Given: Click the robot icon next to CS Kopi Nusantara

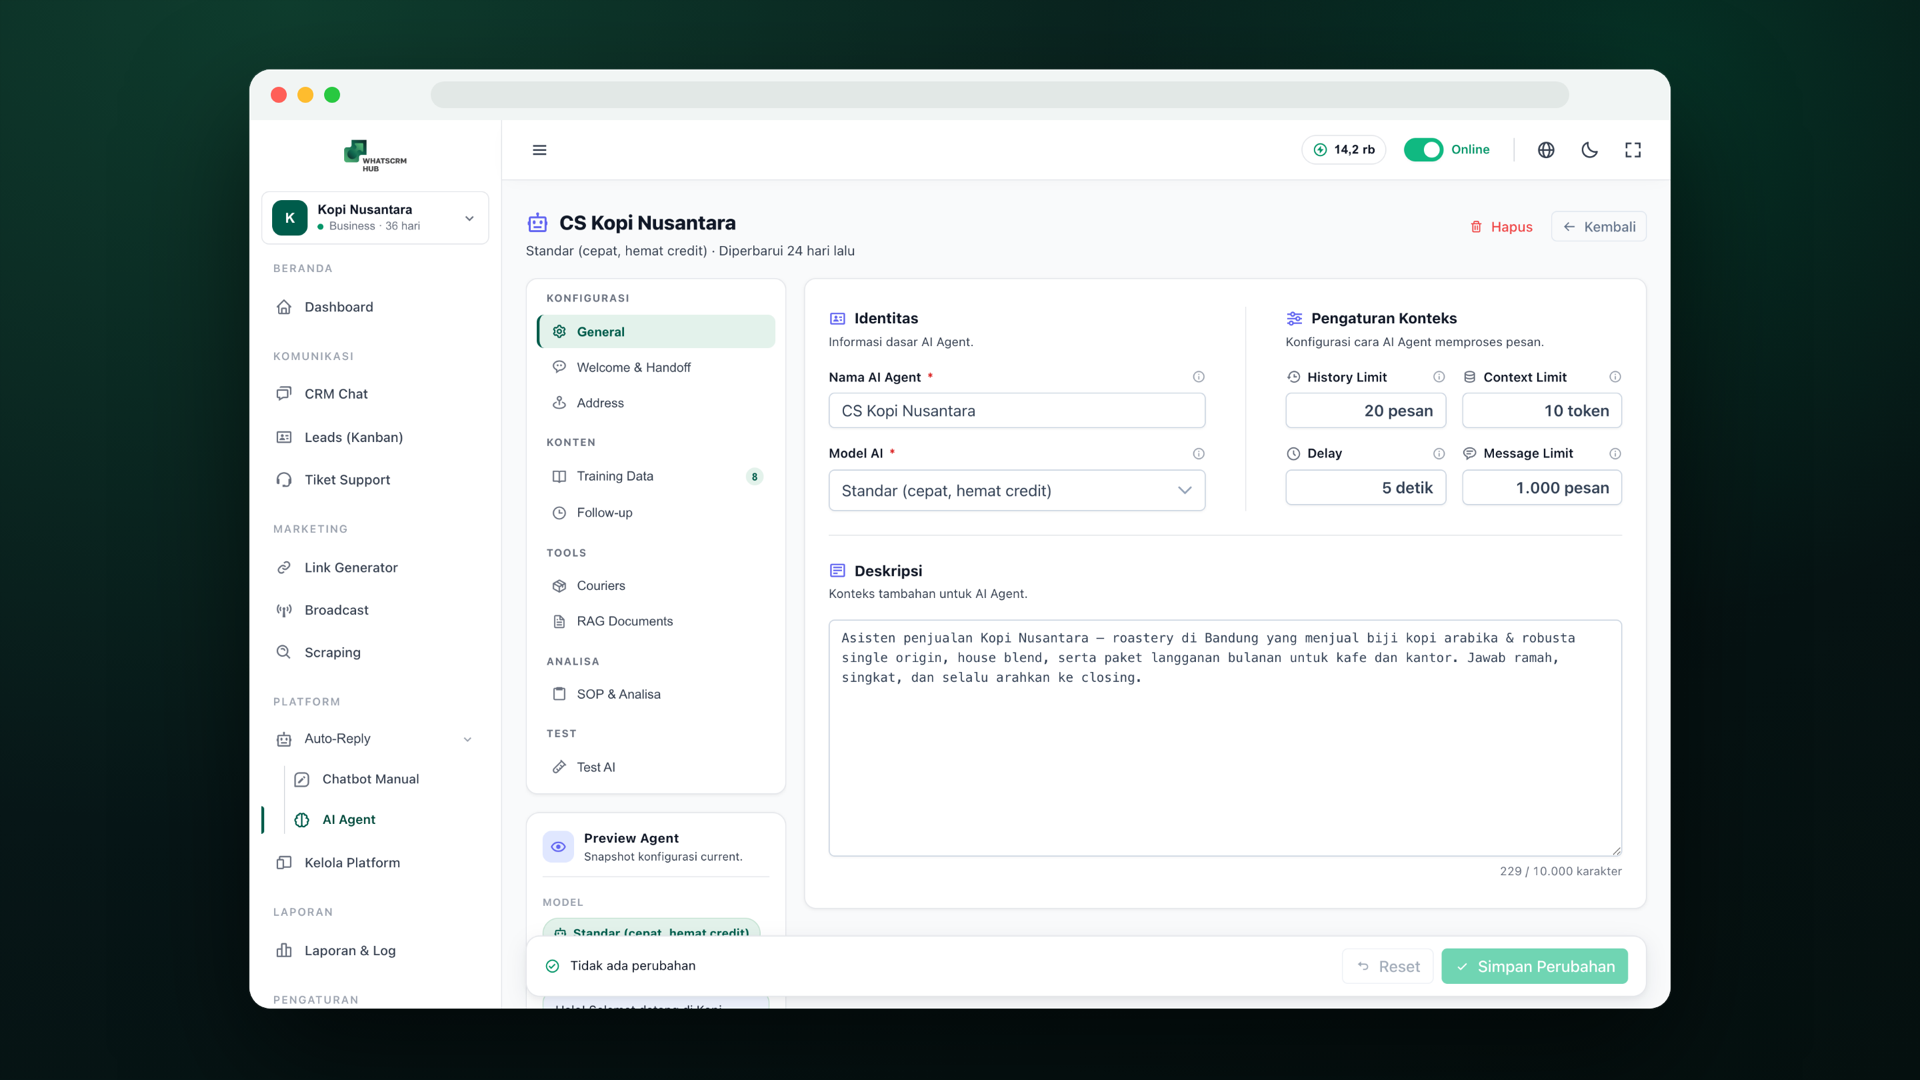Looking at the screenshot, I should click(538, 223).
